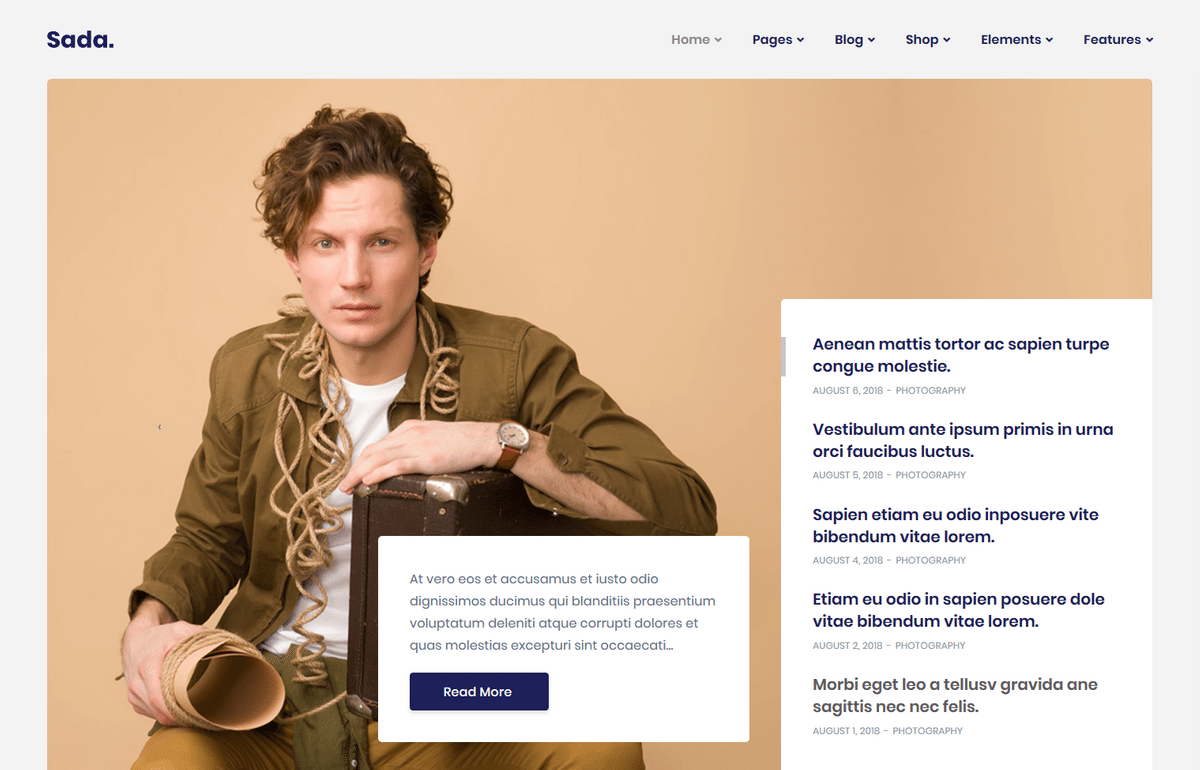Open article 'Aenean mattis tortor ac sapien'

[x=961, y=355]
